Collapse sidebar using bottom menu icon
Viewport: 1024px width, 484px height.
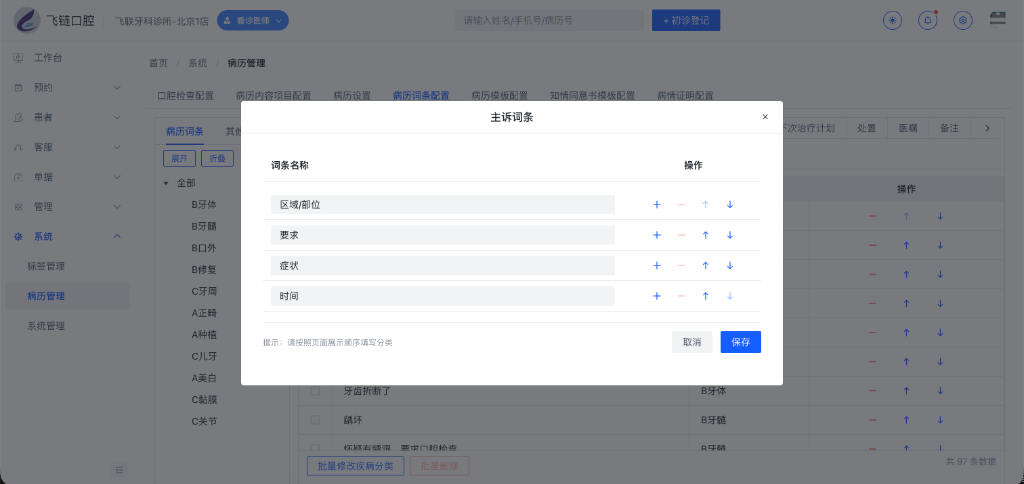click(x=119, y=469)
